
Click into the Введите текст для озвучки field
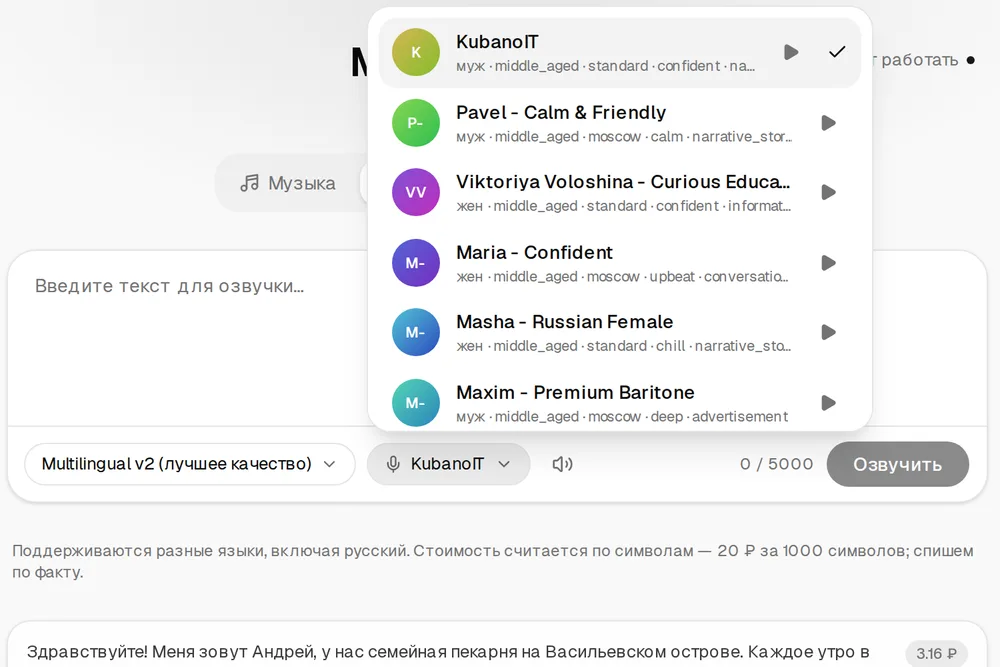[x=188, y=338]
